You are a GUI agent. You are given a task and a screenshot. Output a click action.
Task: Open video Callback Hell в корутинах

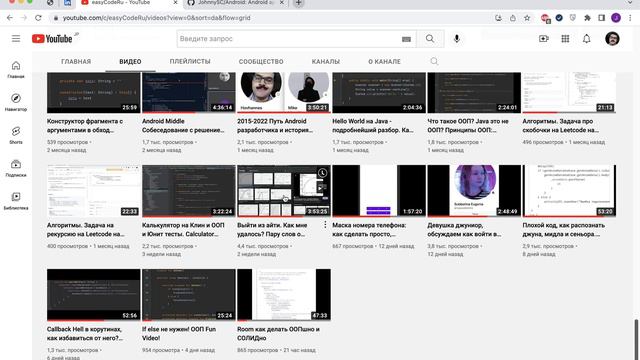[x=85, y=333]
